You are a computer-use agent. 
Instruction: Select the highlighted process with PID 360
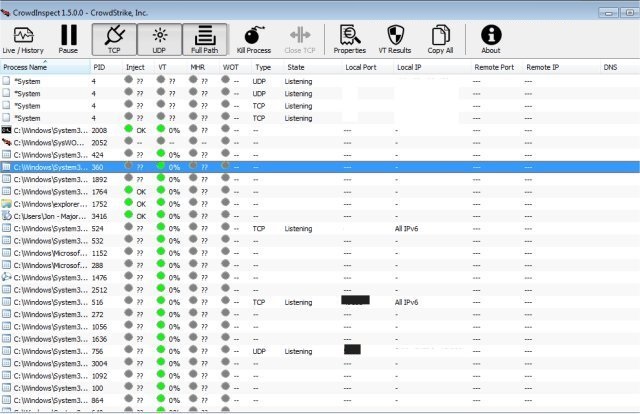[320, 167]
